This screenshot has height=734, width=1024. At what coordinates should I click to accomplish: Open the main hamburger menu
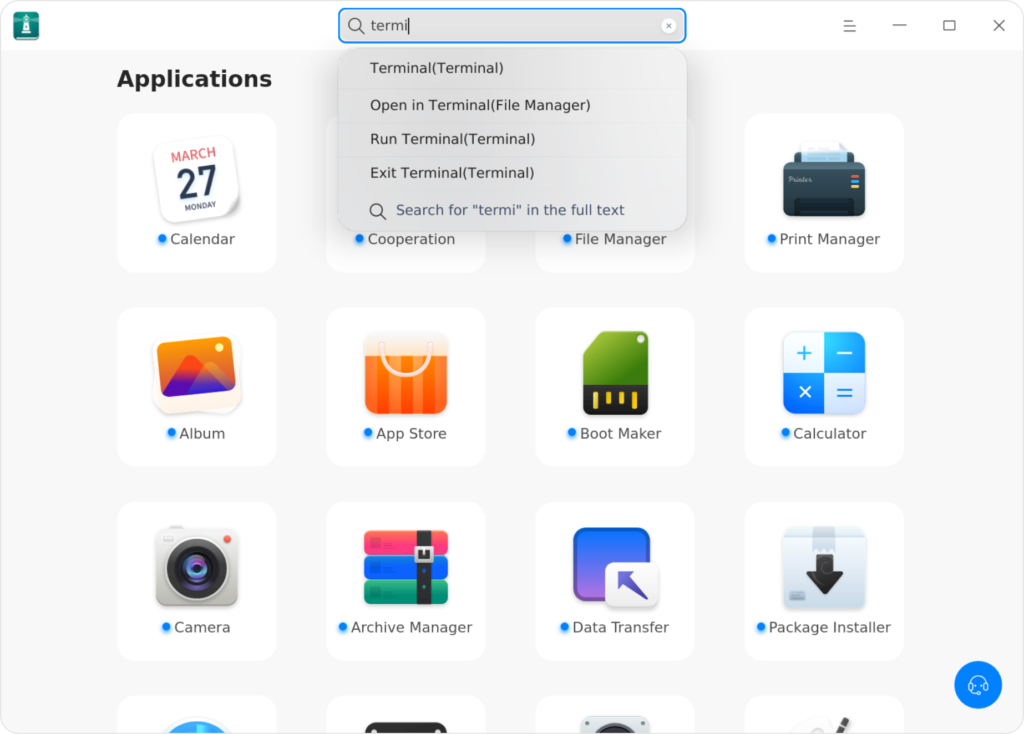point(849,25)
